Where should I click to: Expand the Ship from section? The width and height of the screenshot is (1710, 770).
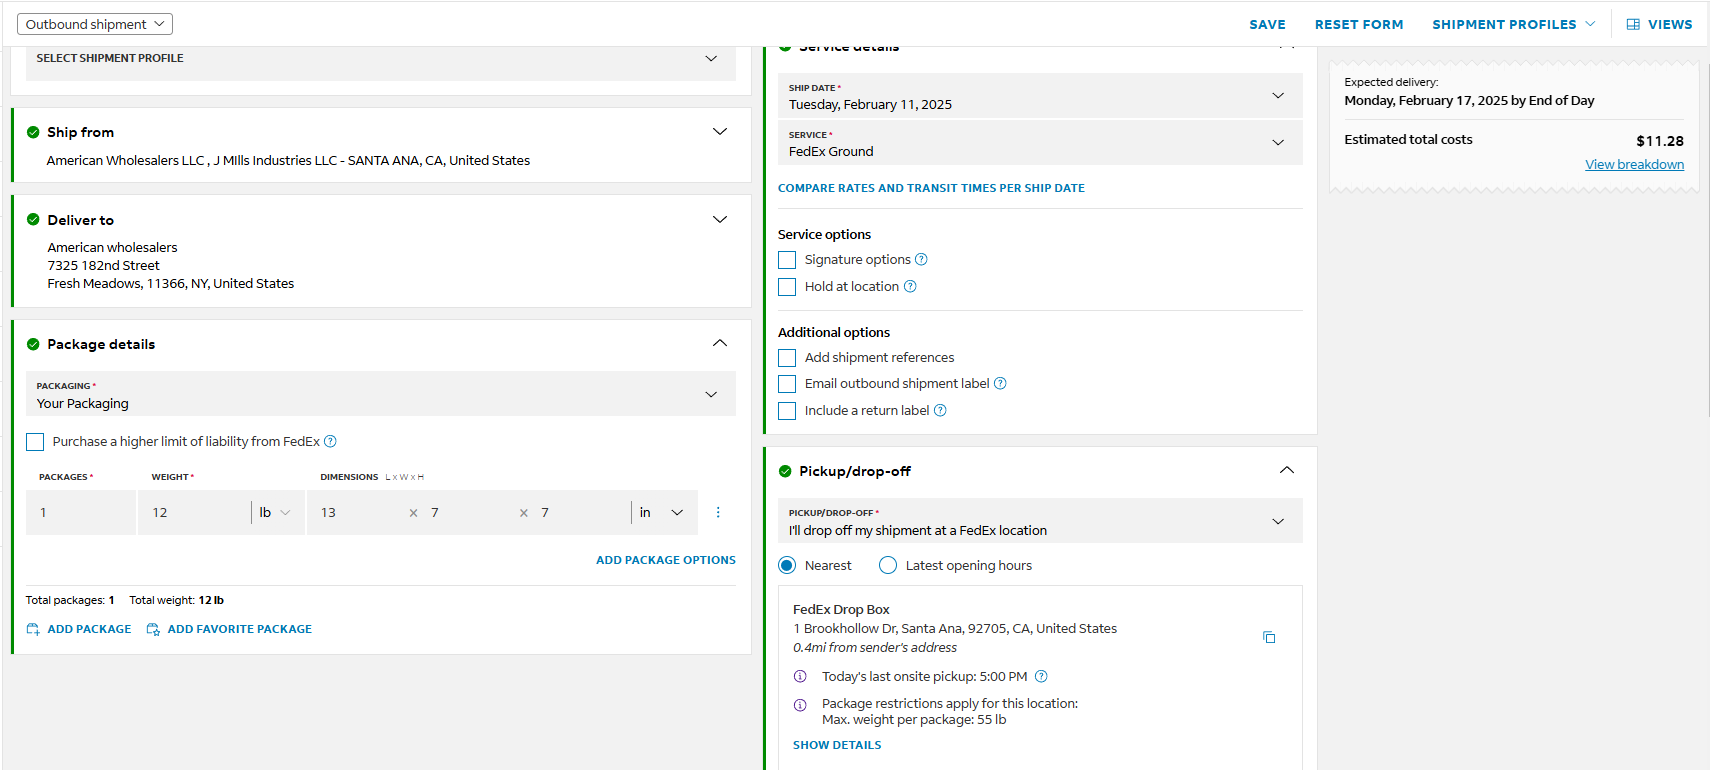point(720,132)
